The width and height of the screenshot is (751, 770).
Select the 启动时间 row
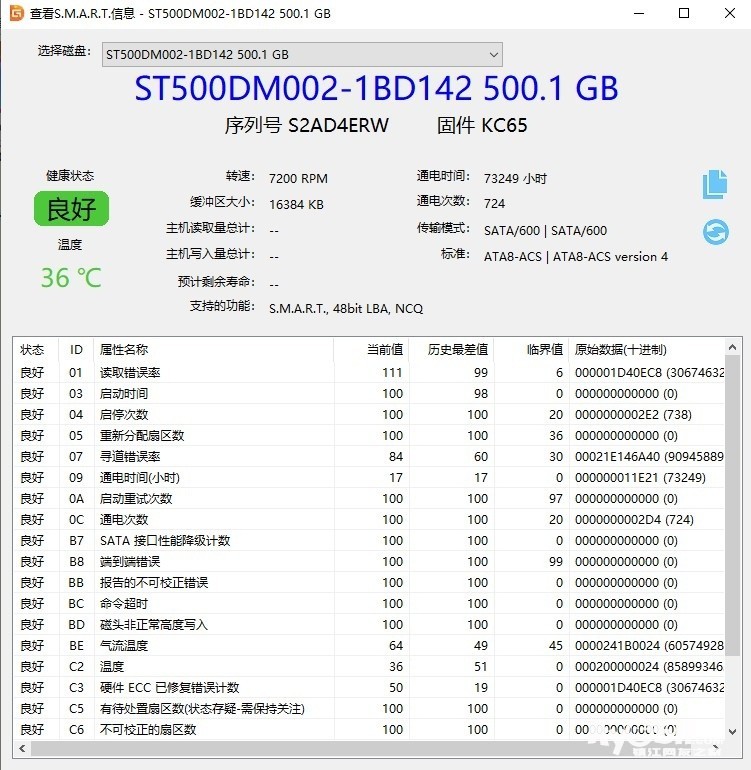tap(369, 393)
